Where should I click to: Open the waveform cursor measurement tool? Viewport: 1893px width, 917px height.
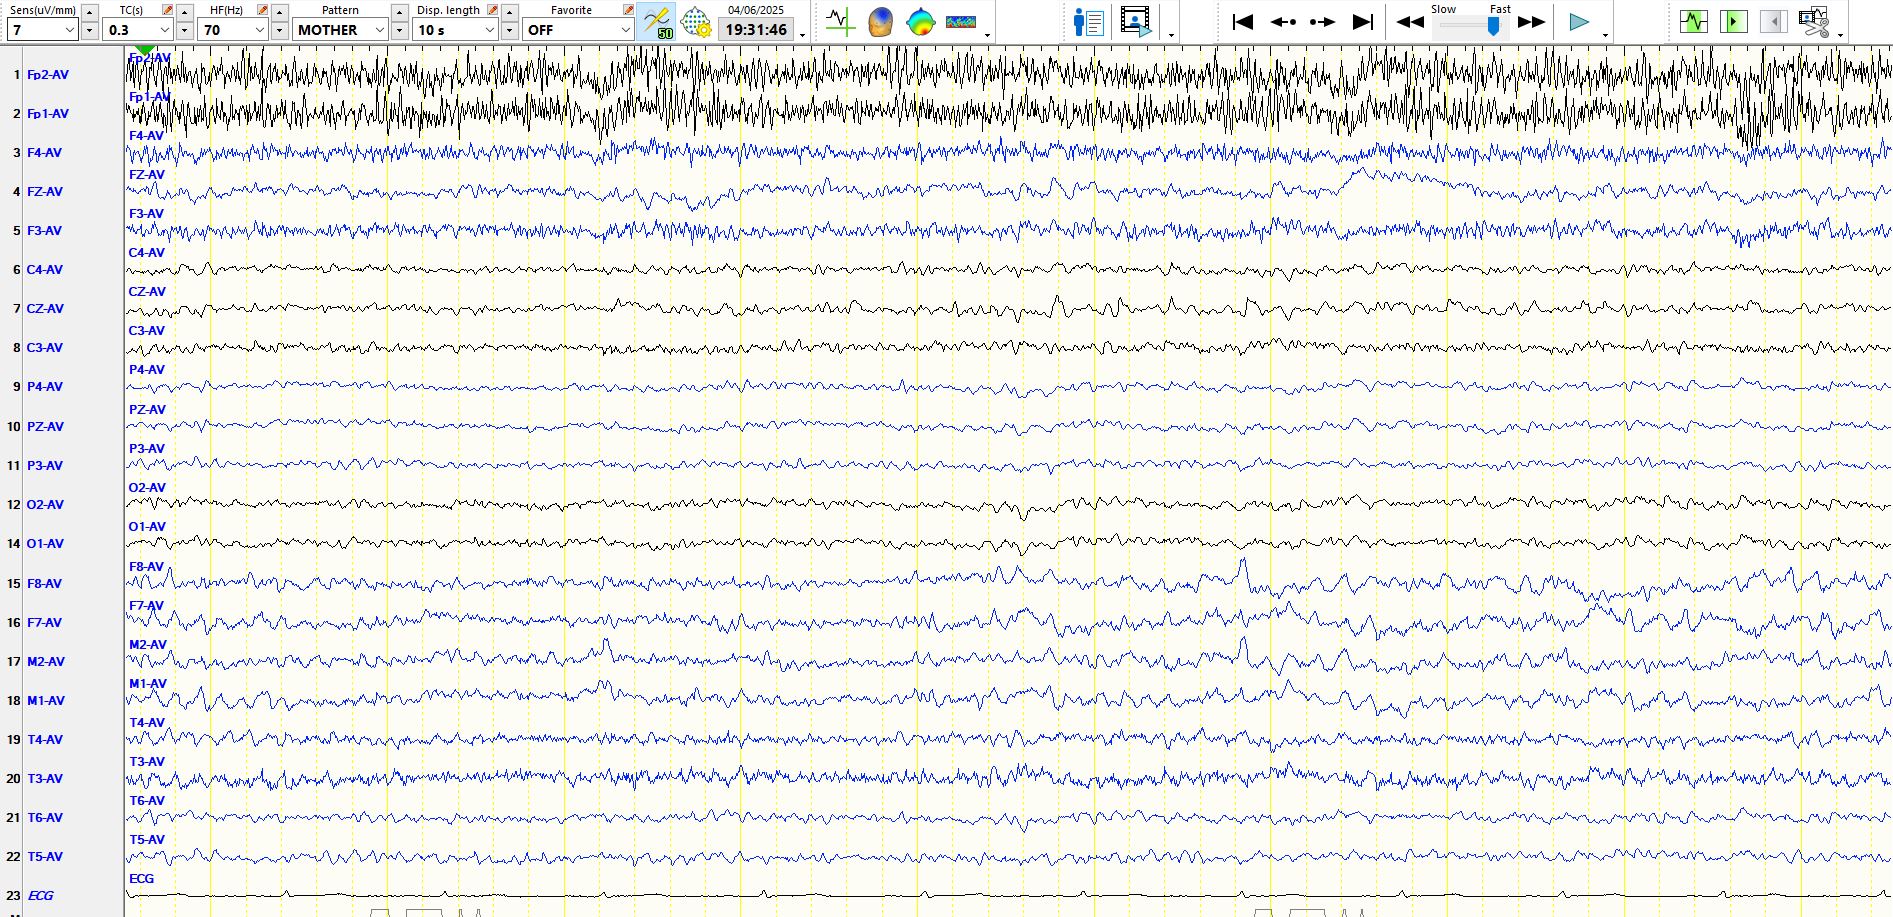pyautogui.click(x=840, y=22)
